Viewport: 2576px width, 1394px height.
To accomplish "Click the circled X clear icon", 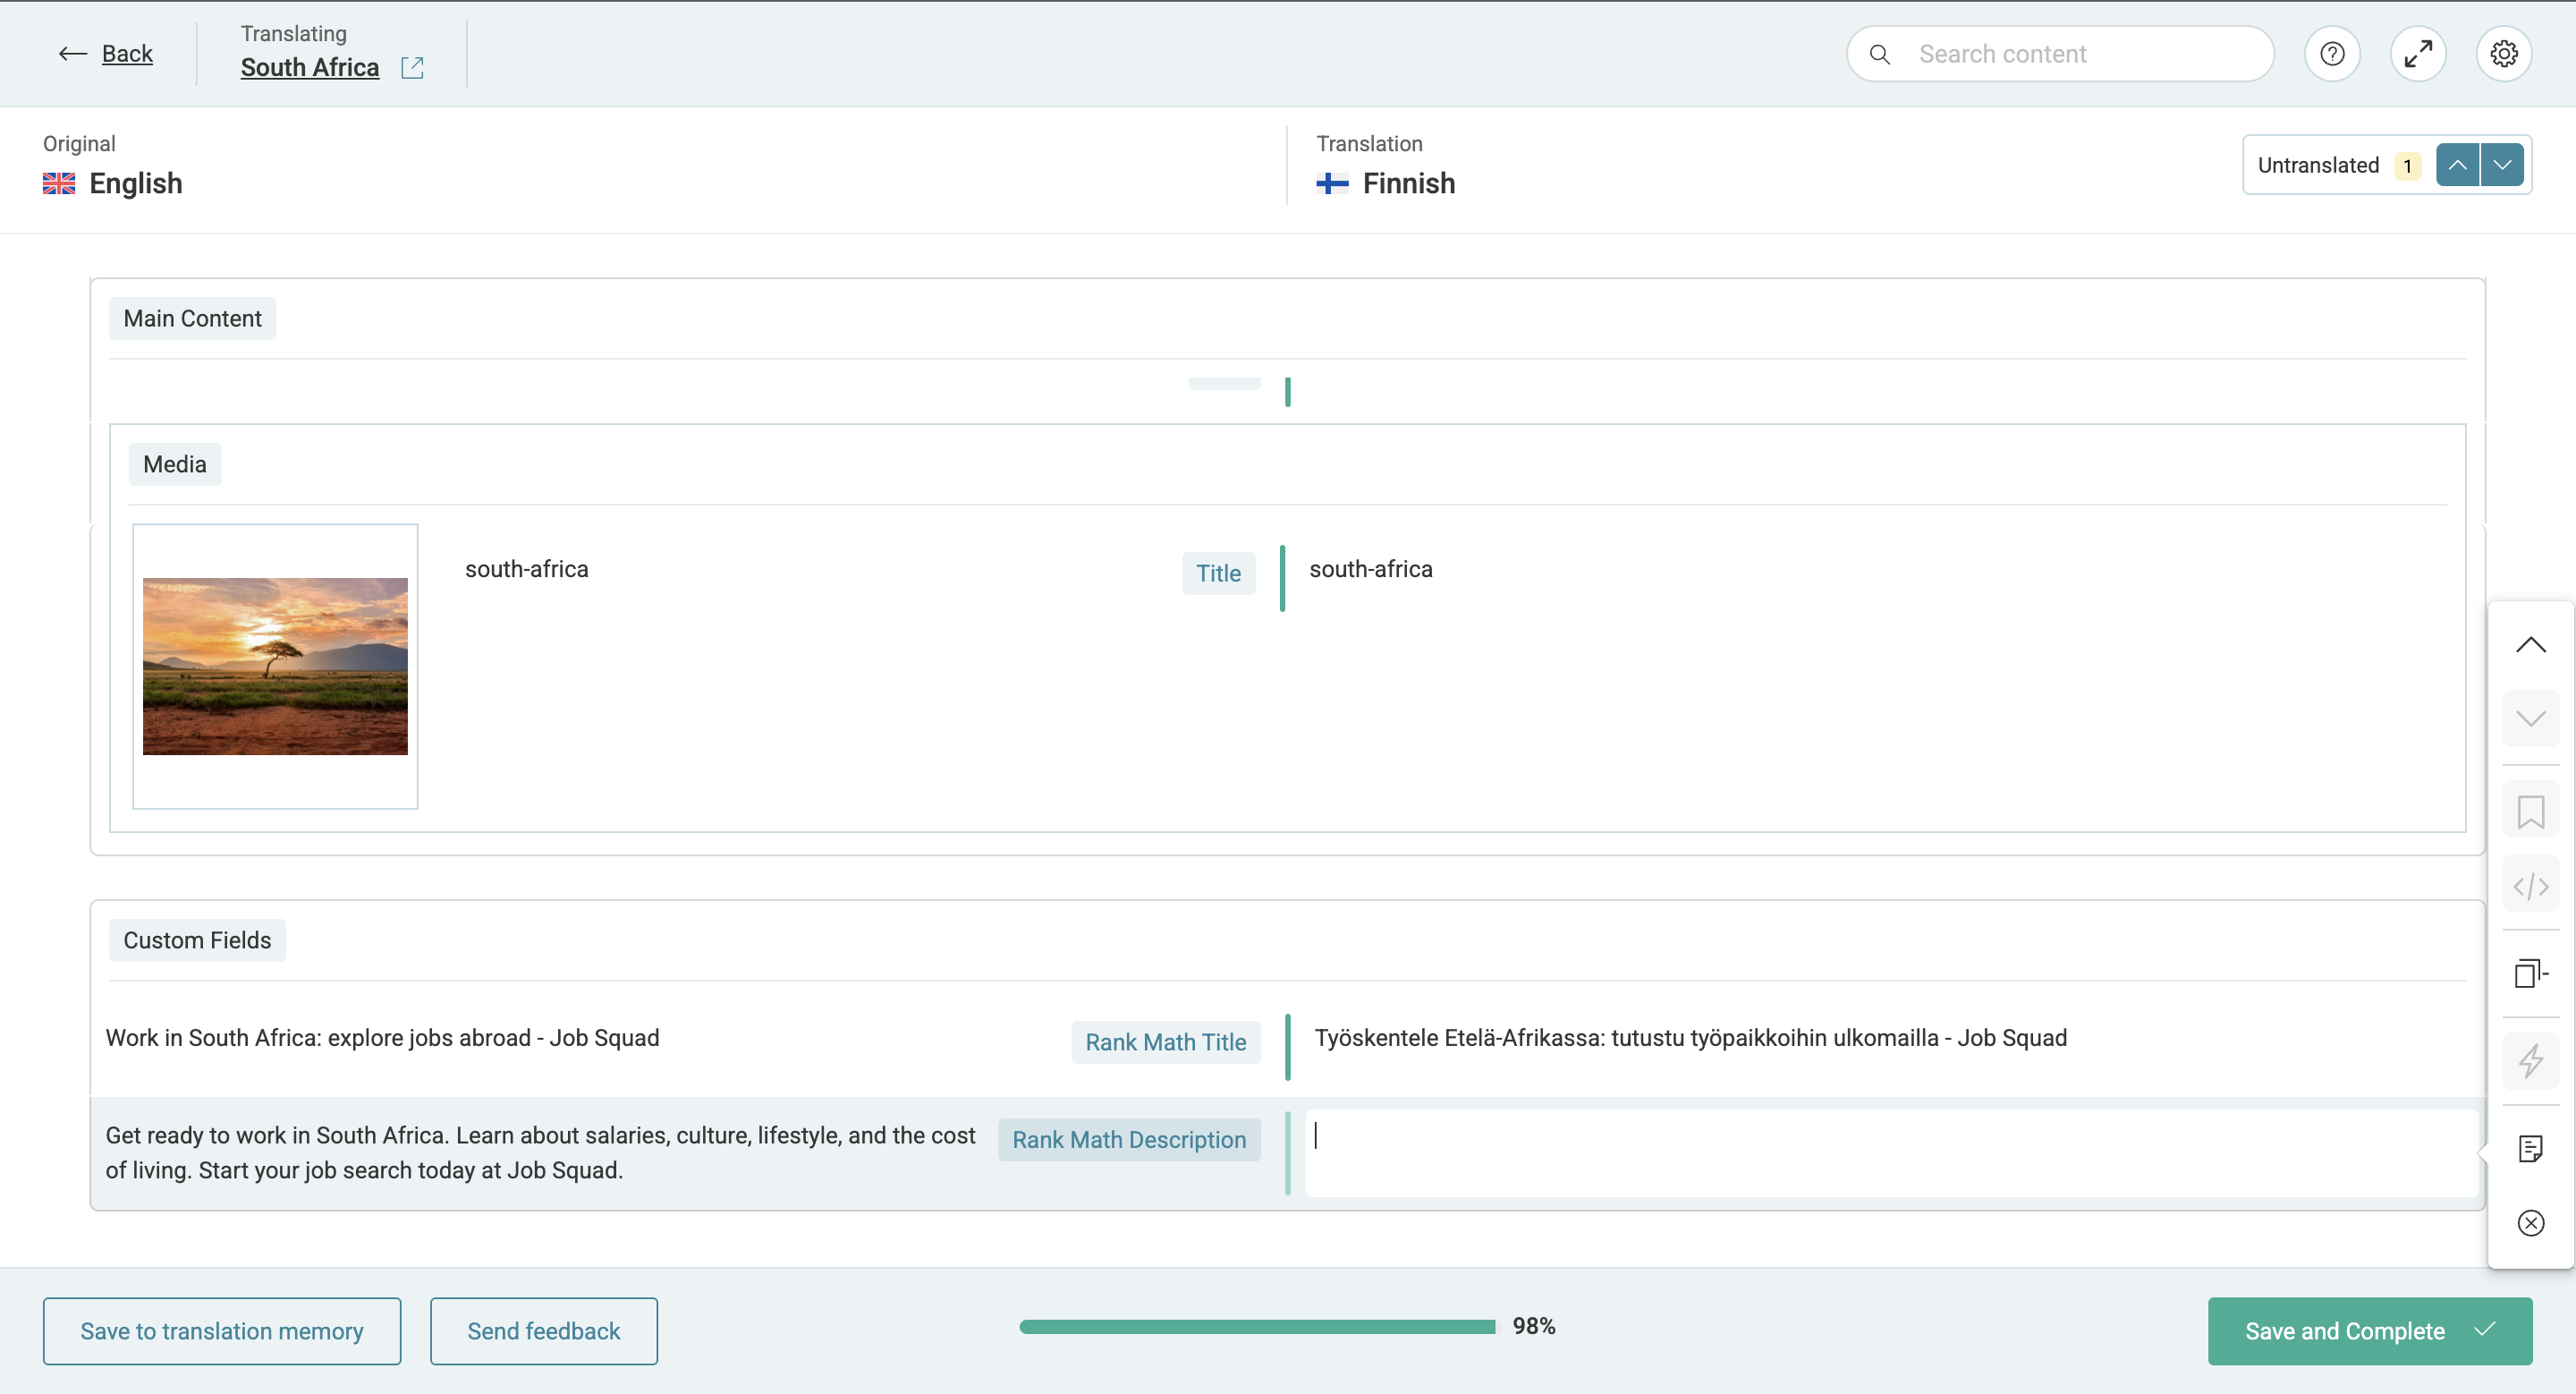I will pyautogui.click(x=2530, y=1223).
